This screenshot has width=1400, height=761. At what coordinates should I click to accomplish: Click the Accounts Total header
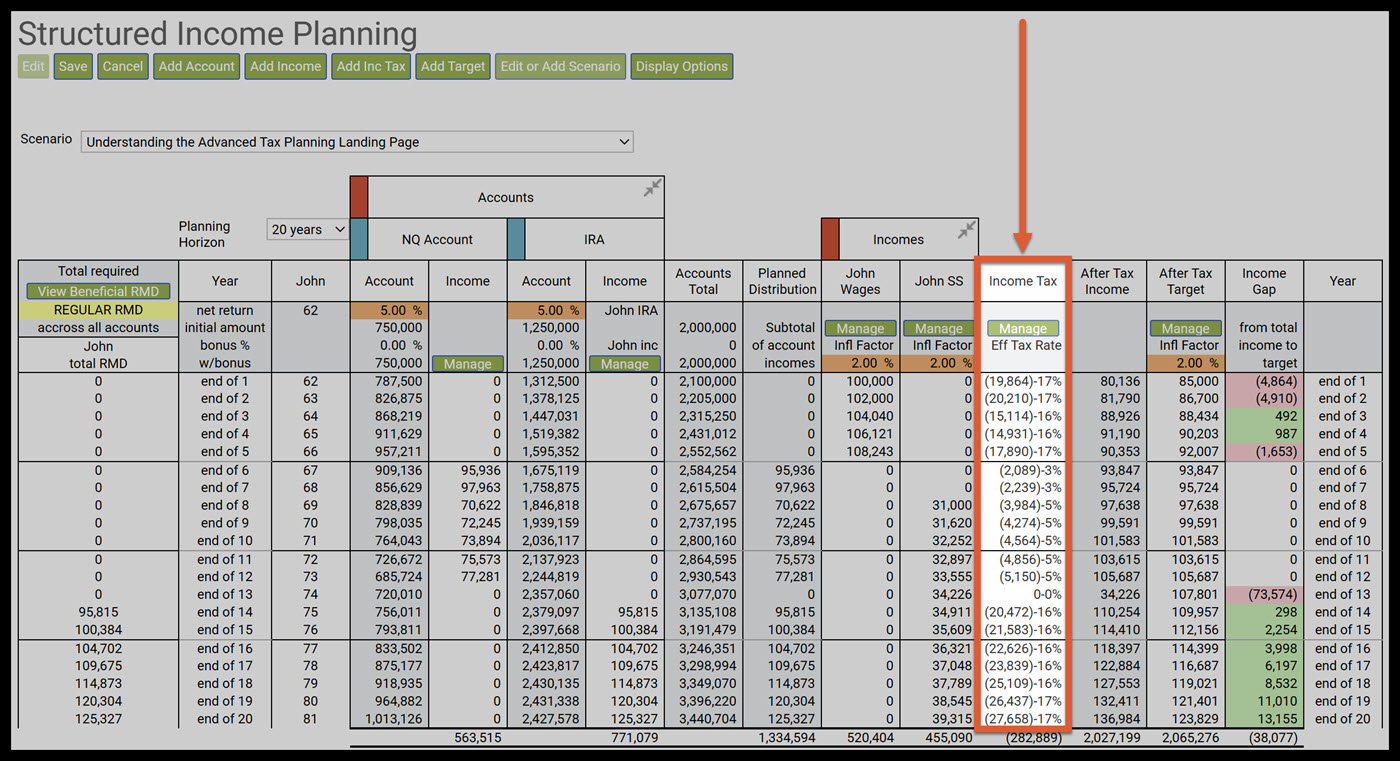703,281
